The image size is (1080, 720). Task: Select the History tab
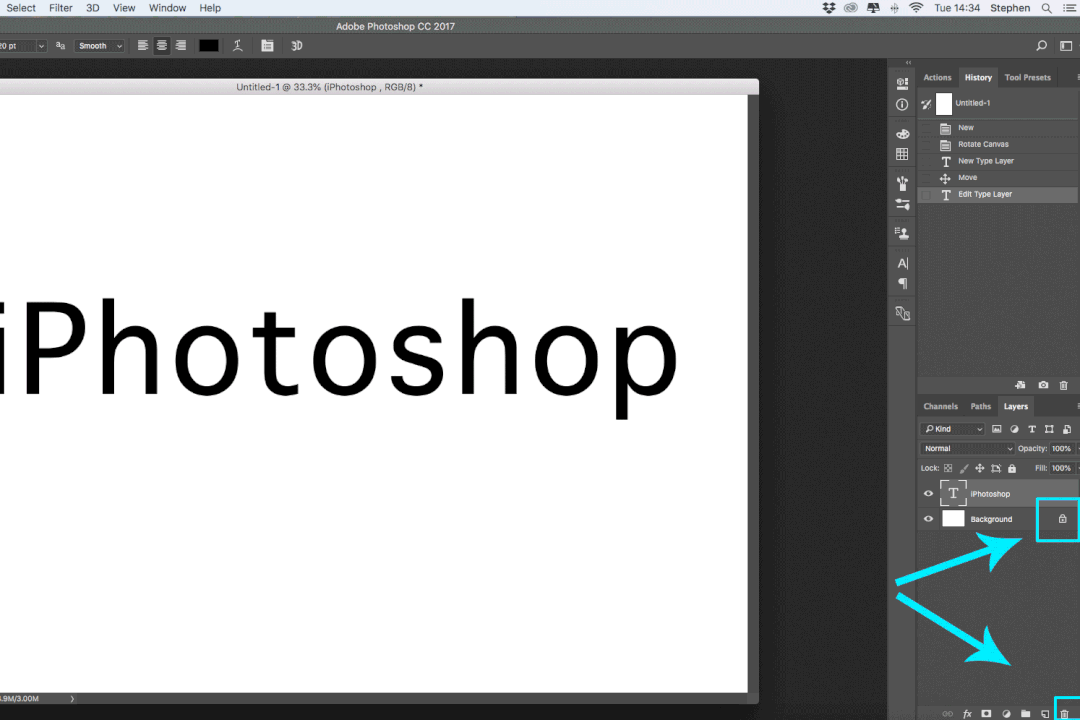coord(978,77)
